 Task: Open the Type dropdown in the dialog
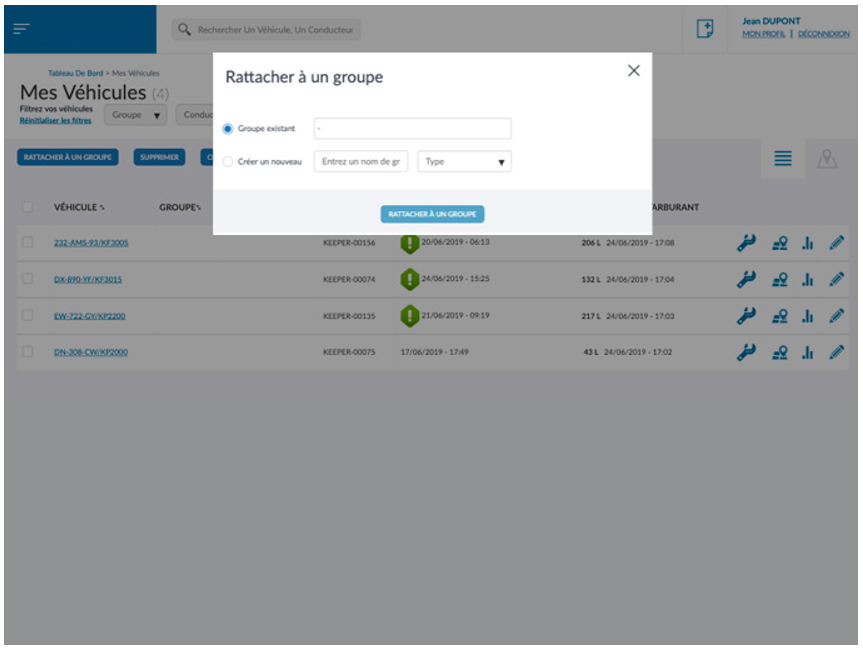tap(464, 161)
